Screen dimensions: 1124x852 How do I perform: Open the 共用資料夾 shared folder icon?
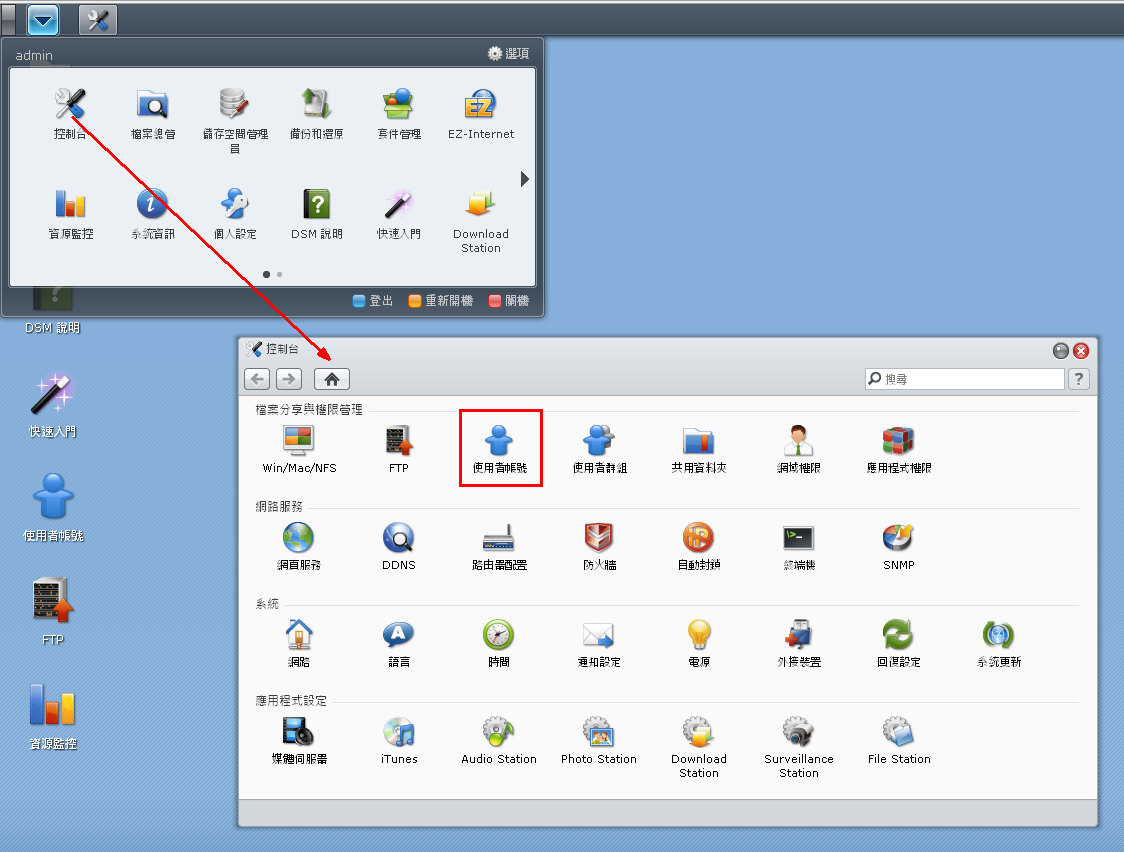(698, 446)
